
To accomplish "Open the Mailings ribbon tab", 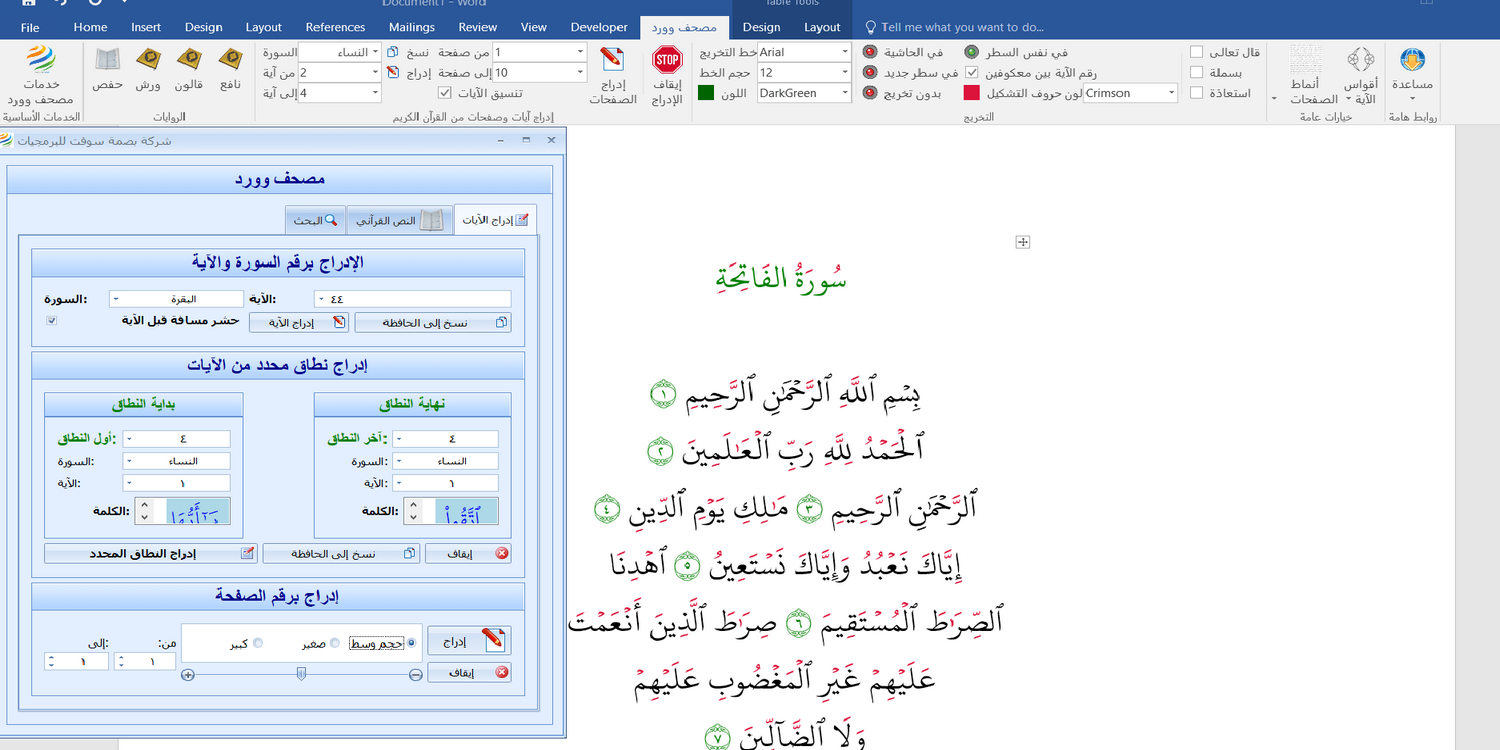I will 412,27.
